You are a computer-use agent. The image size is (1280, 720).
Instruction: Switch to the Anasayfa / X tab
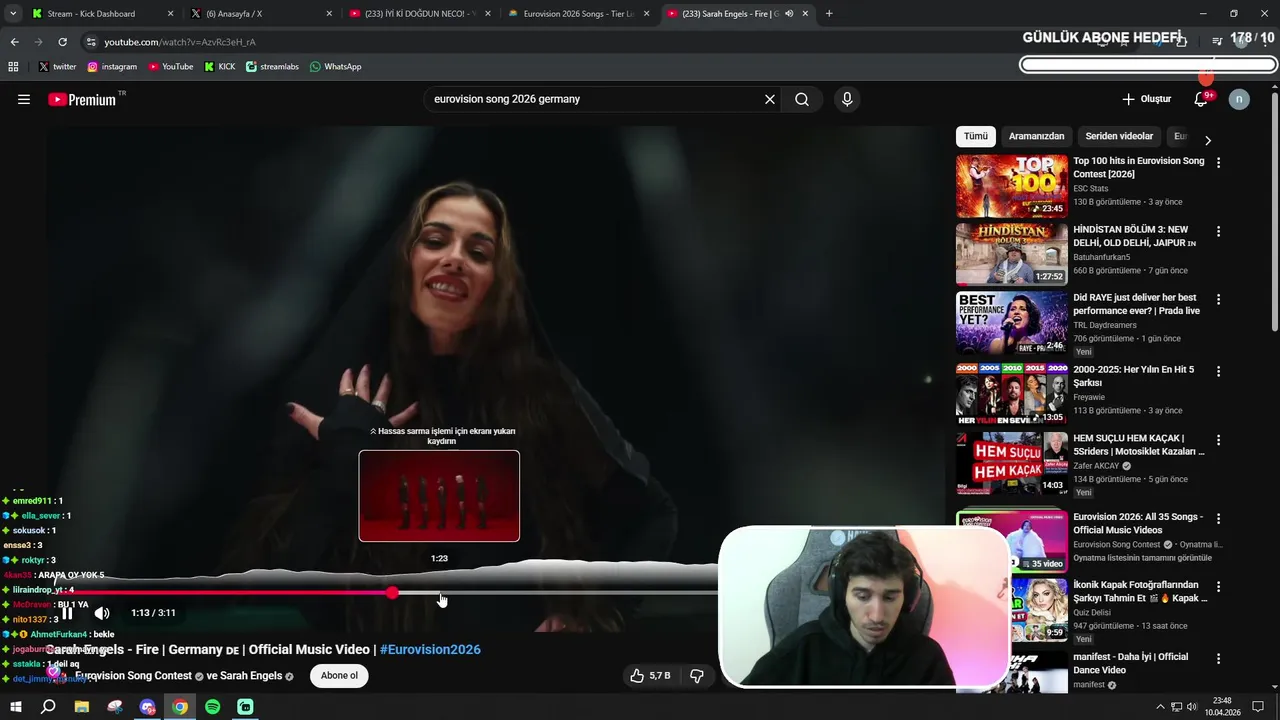tap(260, 14)
